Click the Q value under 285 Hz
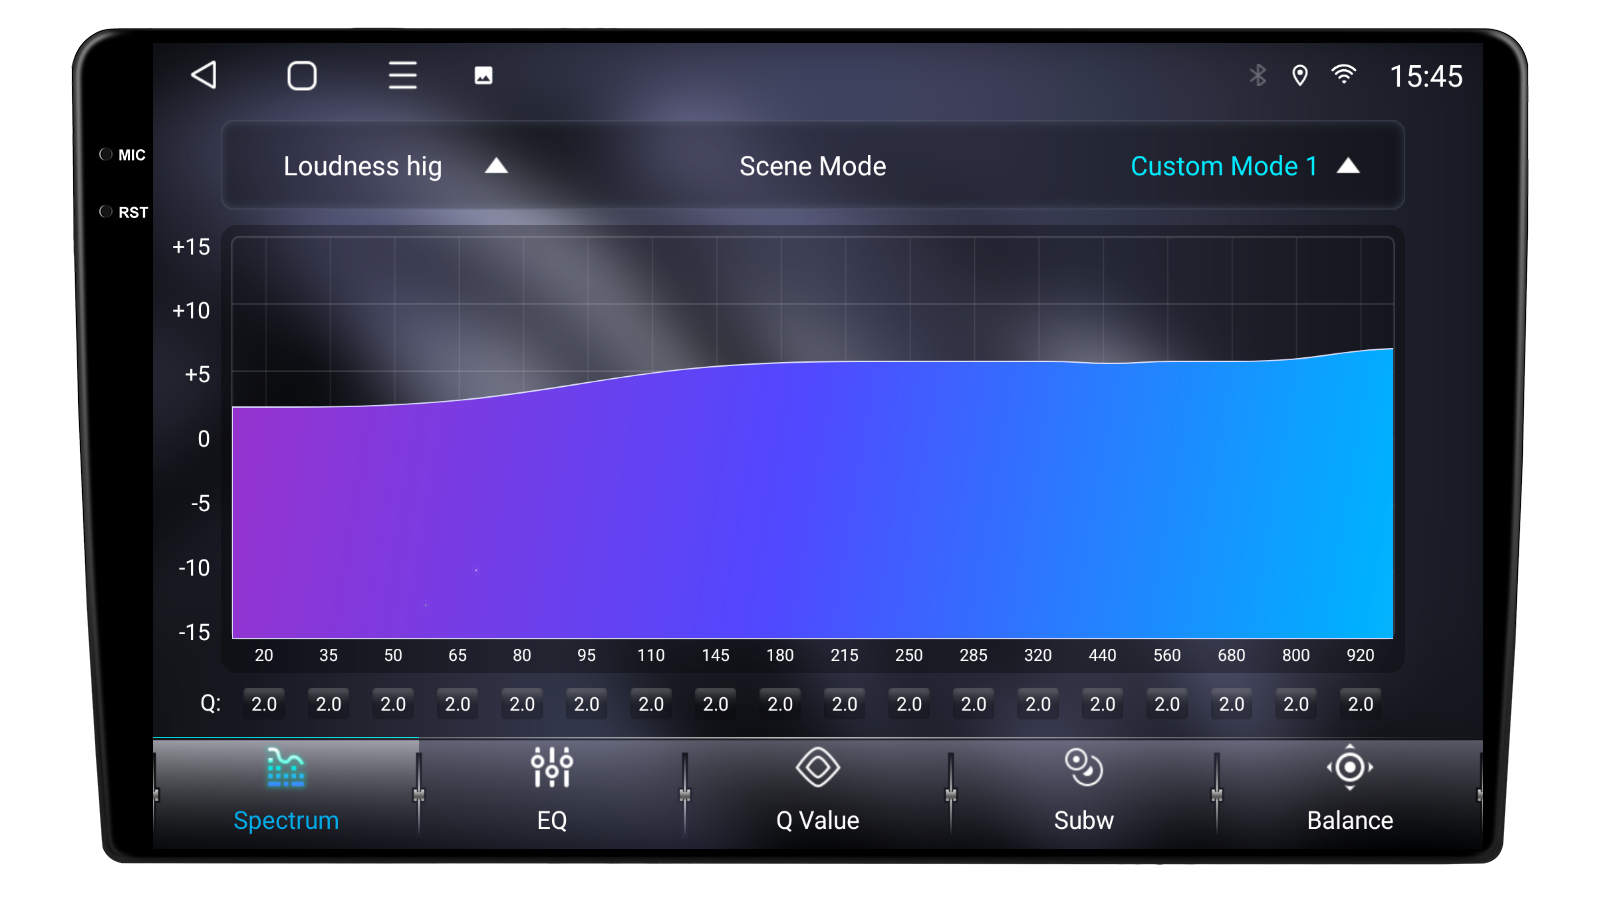This screenshot has height=909, width=1600. point(974,704)
